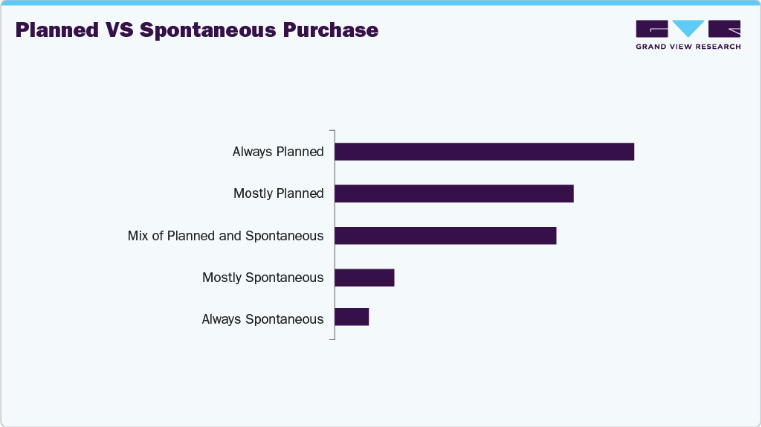The width and height of the screenshot is (761, 427).
Task: Select the Mix of Planned and Spontaneous label
Action: click(226, 236)
